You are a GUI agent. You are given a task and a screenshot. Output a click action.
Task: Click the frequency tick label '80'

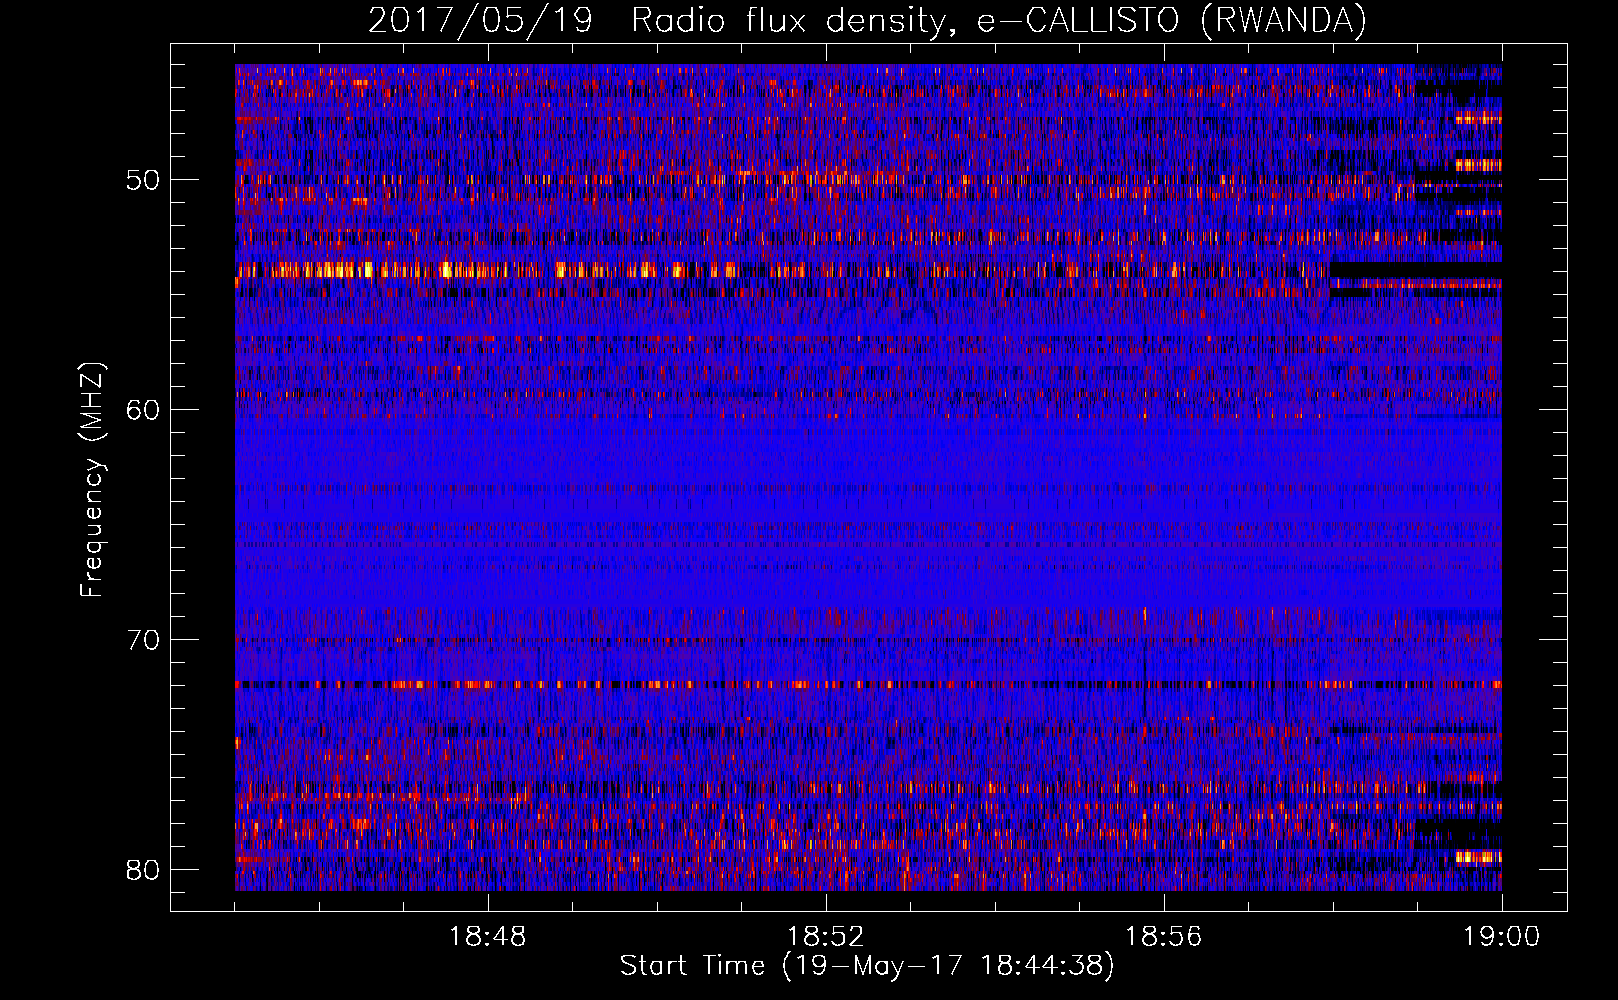click(x=143, y=870)
